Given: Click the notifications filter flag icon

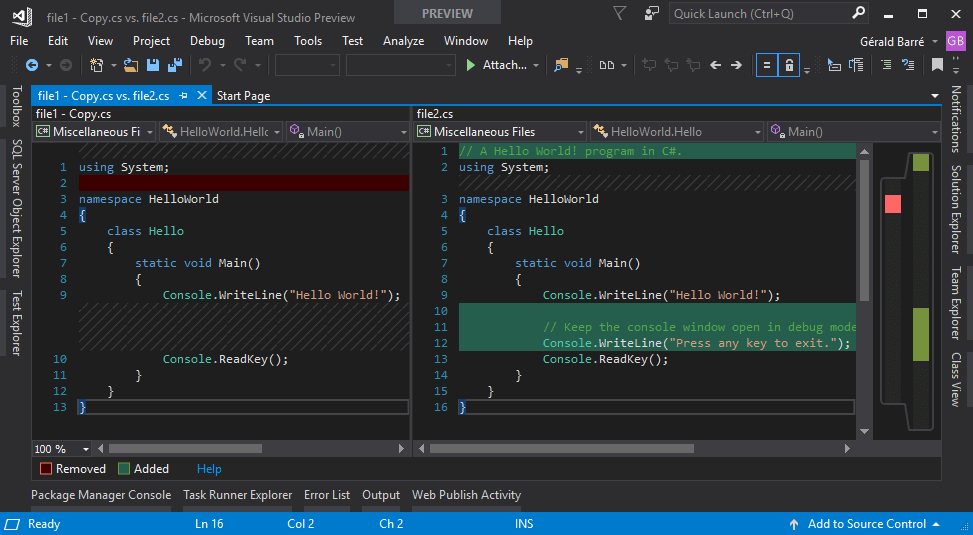Looking at the screenshot, I should (620, 14).
